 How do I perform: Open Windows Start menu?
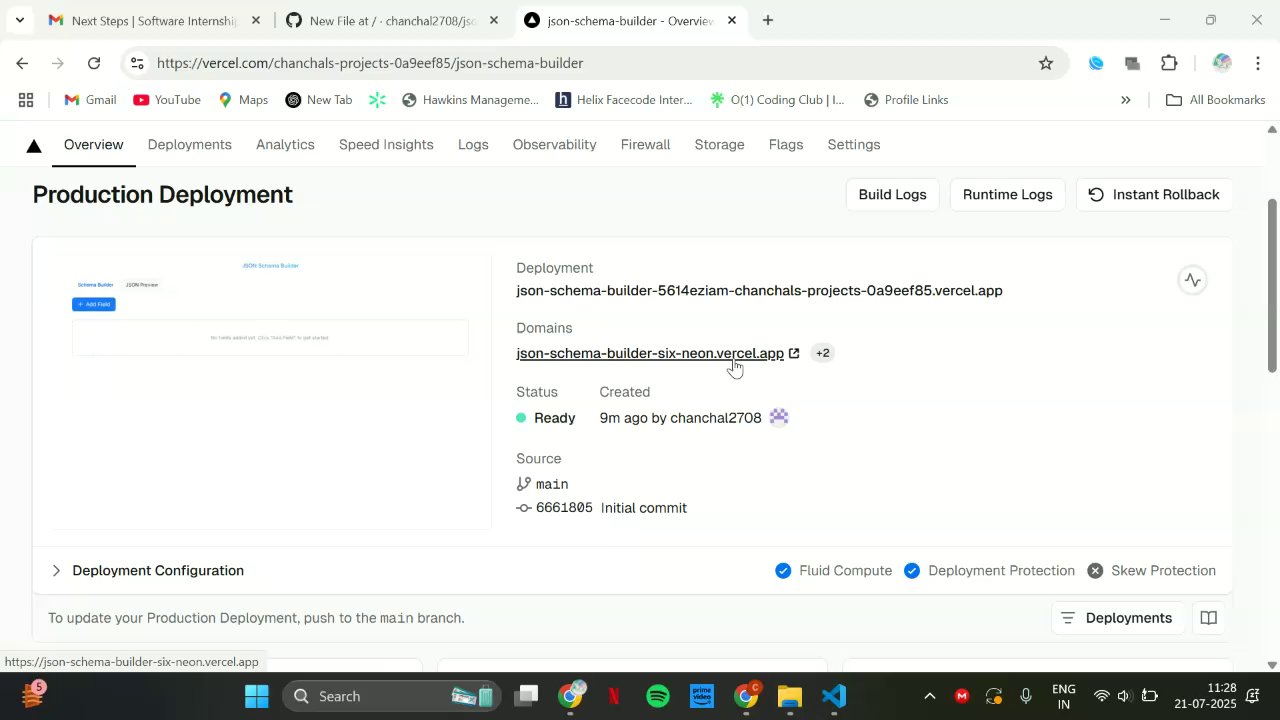(x=257, y=696)
